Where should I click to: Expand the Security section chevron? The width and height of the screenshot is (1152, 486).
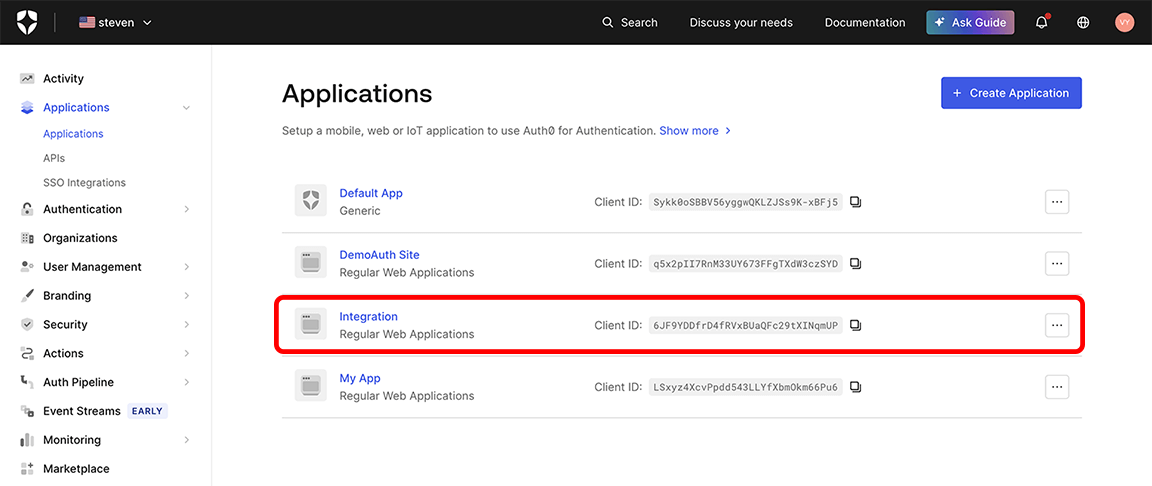tap(187, 324)
